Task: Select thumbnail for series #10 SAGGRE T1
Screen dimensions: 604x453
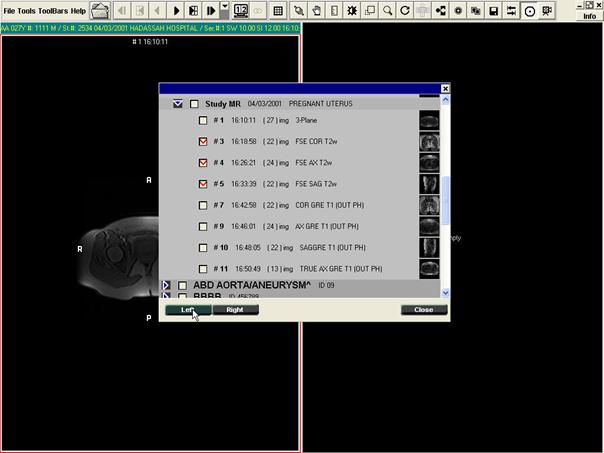Action: pyautogui.click(x=429, y=248)
